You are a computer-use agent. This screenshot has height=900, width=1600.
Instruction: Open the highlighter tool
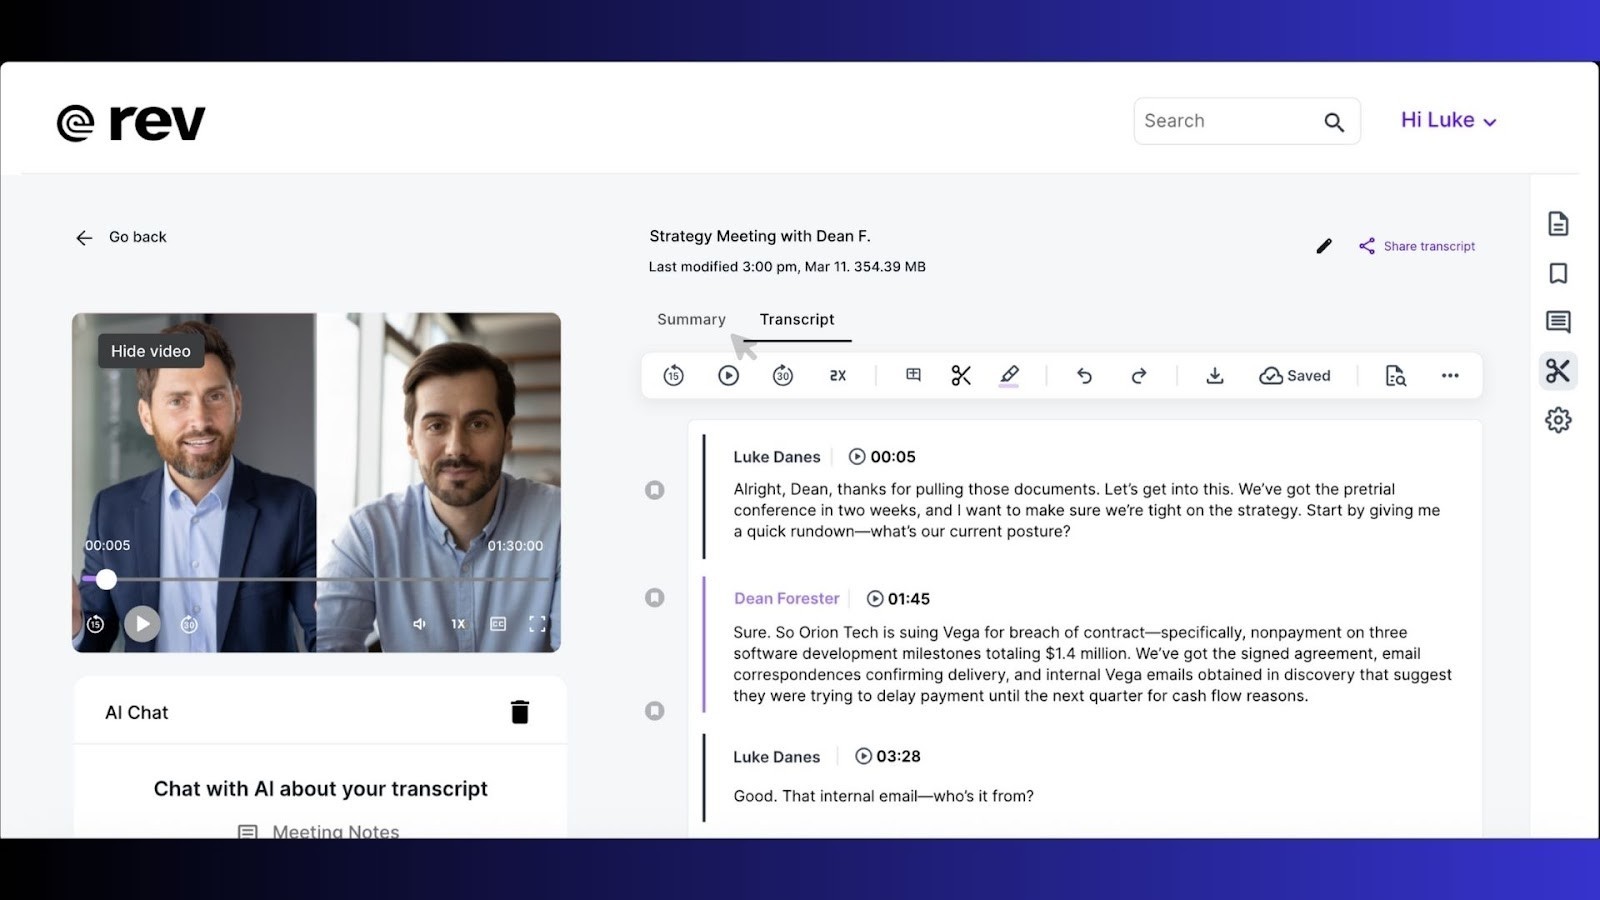pos(1009,375)
